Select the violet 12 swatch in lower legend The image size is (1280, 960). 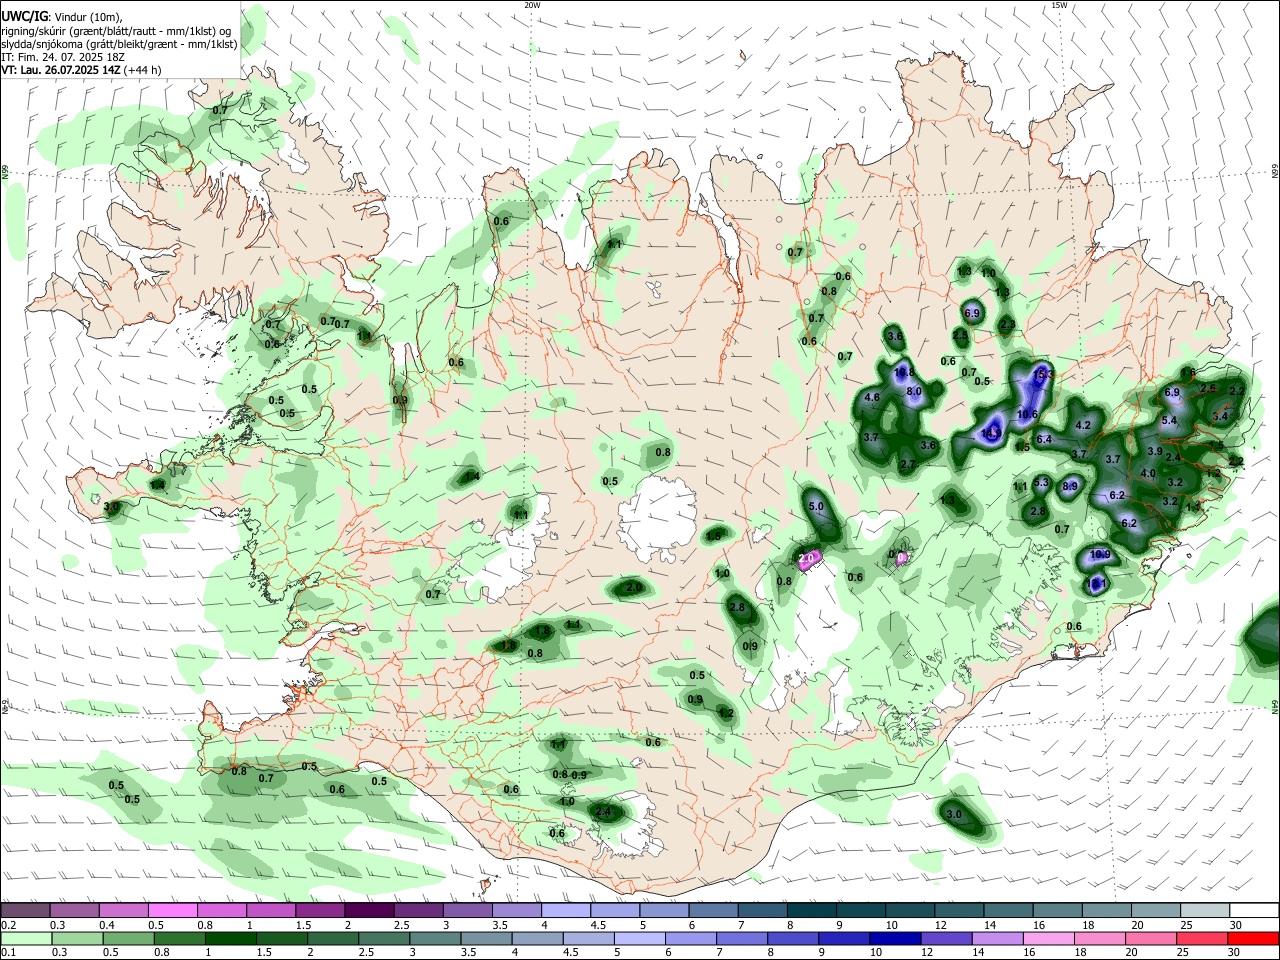[947, 938]
